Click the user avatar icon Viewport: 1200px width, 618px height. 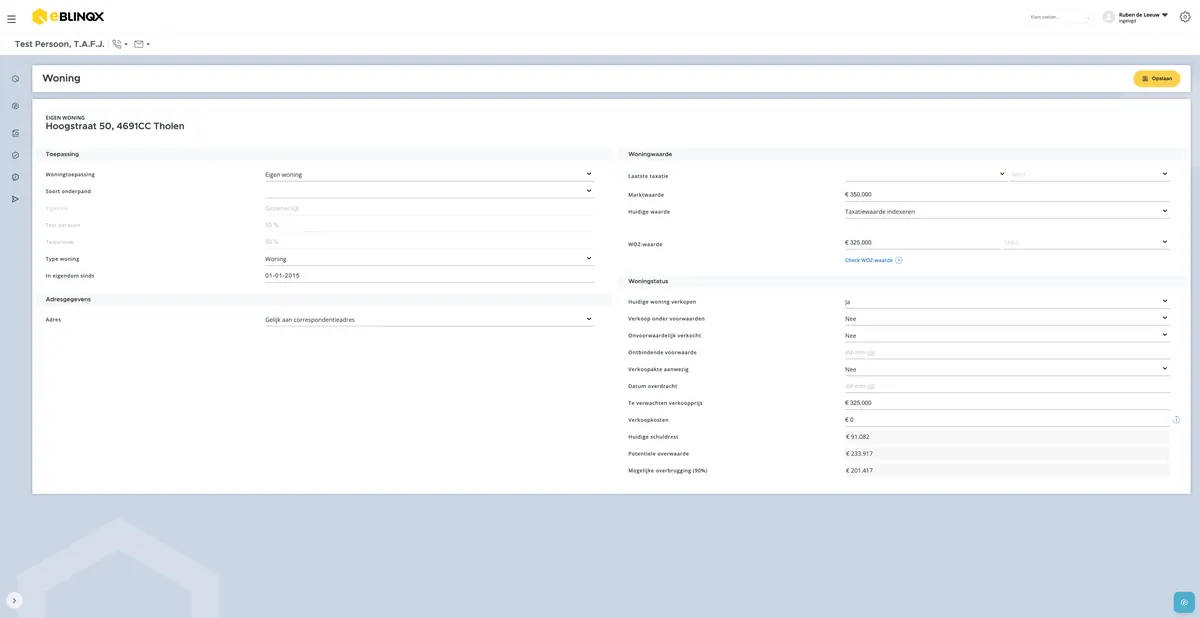click(1108, 17)
